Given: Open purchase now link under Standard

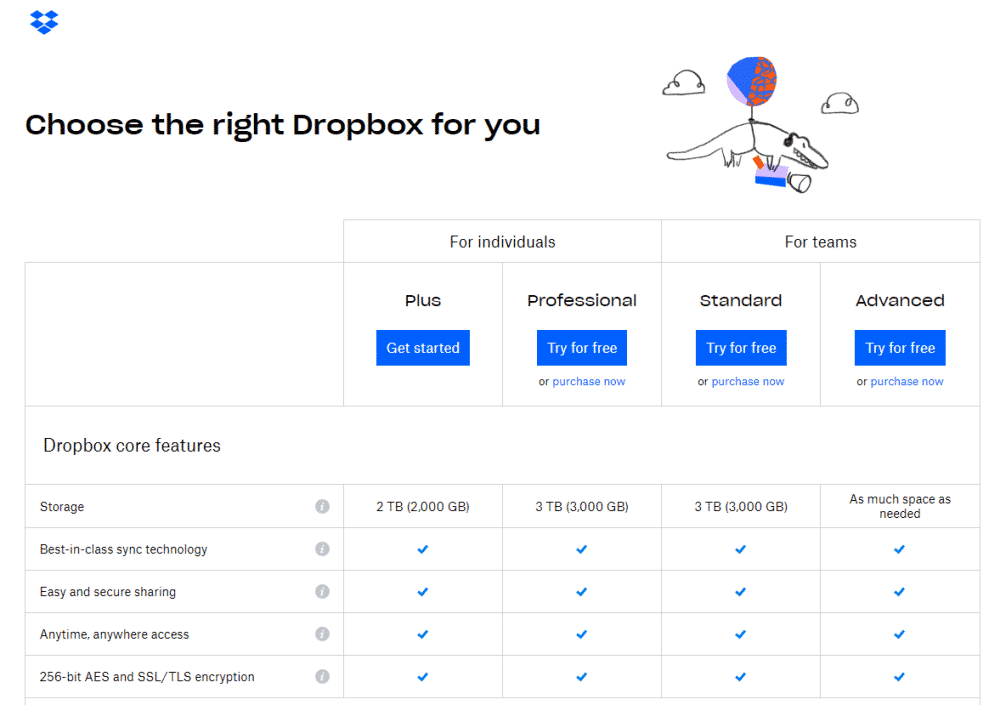Looking at the screenshot, I should (748, 382).
